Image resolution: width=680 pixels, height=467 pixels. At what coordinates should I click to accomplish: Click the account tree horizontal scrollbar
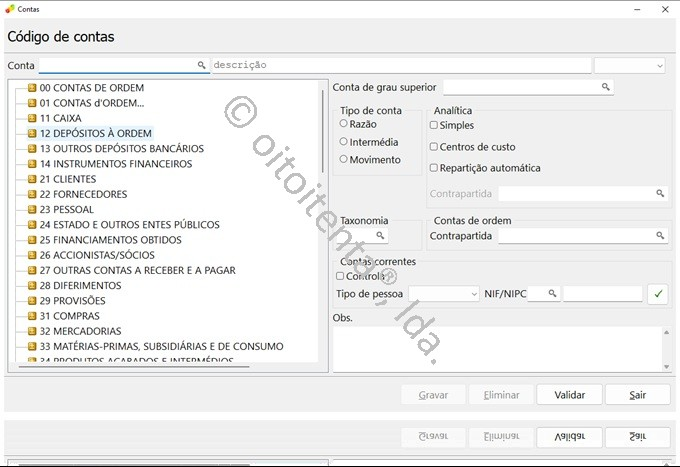click(134, 366)
